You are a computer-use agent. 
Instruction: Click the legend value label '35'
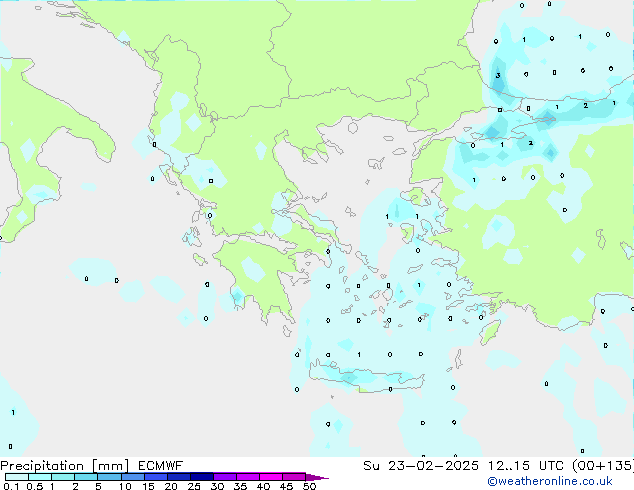240,486
